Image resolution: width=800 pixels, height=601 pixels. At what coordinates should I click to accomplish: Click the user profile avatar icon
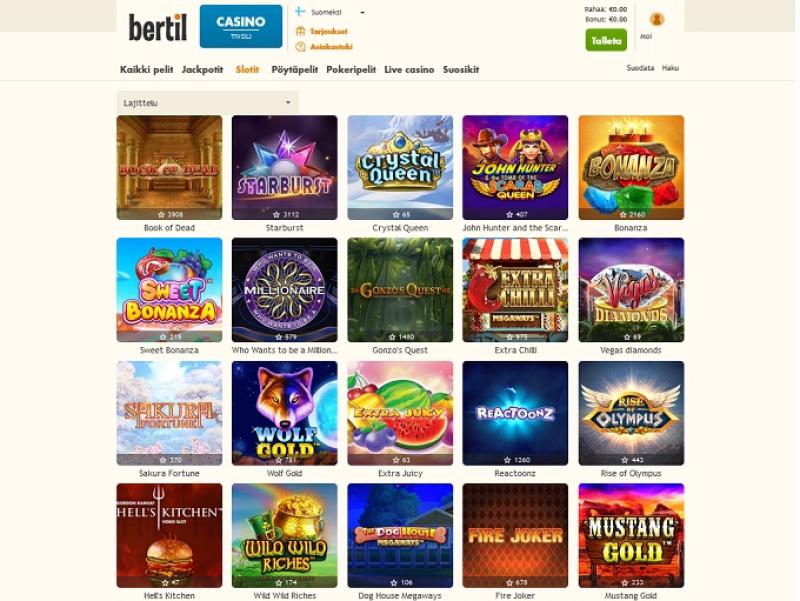point(657,19)
